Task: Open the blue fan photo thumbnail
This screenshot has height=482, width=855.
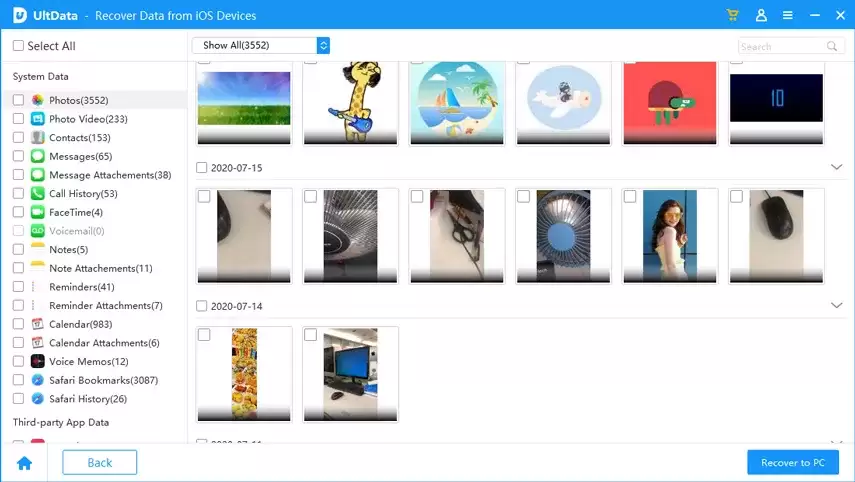Action: coord(563,236)
